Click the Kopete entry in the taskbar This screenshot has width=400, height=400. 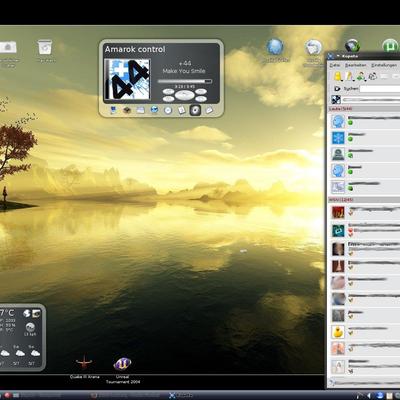pyautogui.click(x=180, y=396)
